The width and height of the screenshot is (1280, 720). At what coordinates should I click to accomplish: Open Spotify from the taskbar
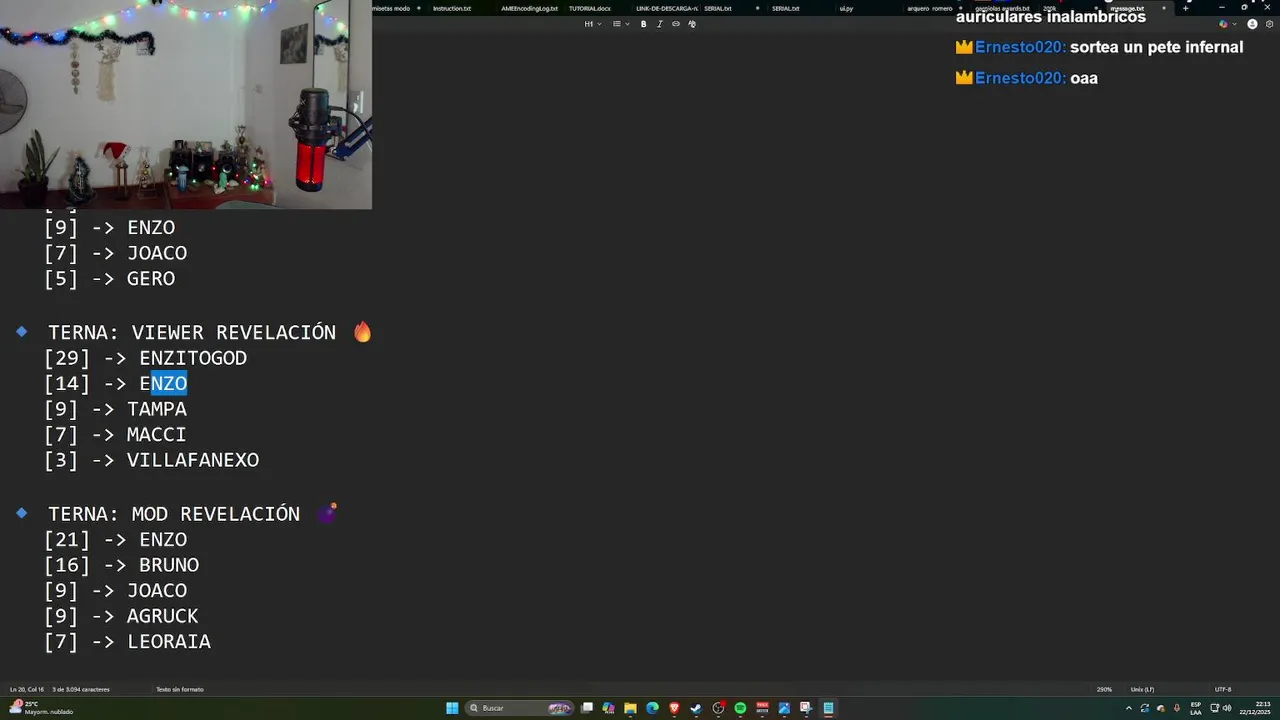(x=740, y=708)
